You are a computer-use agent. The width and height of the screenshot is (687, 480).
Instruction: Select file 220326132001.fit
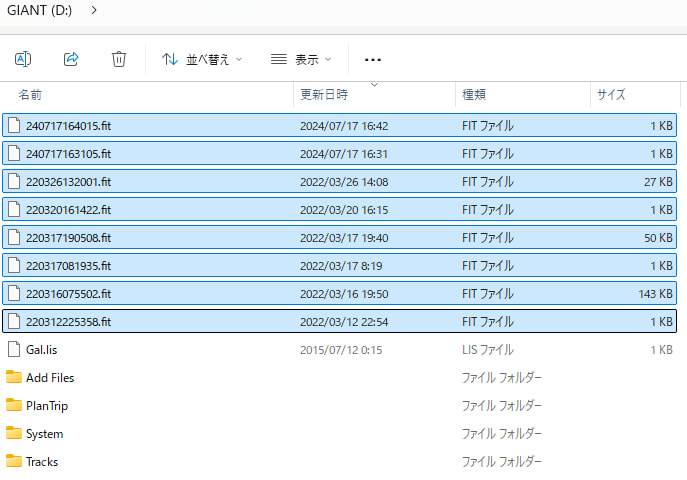pos(68,182)
